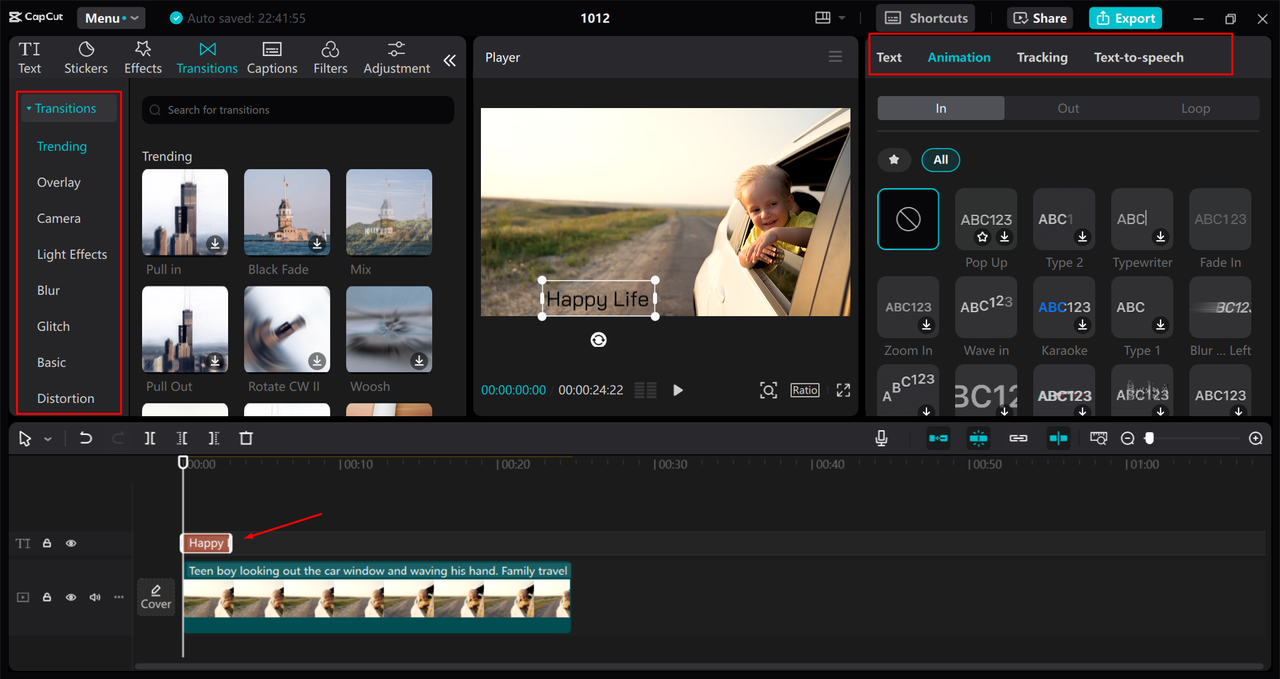
Task: Select the Pull in transition thumbnail
Action: point(185,212)
